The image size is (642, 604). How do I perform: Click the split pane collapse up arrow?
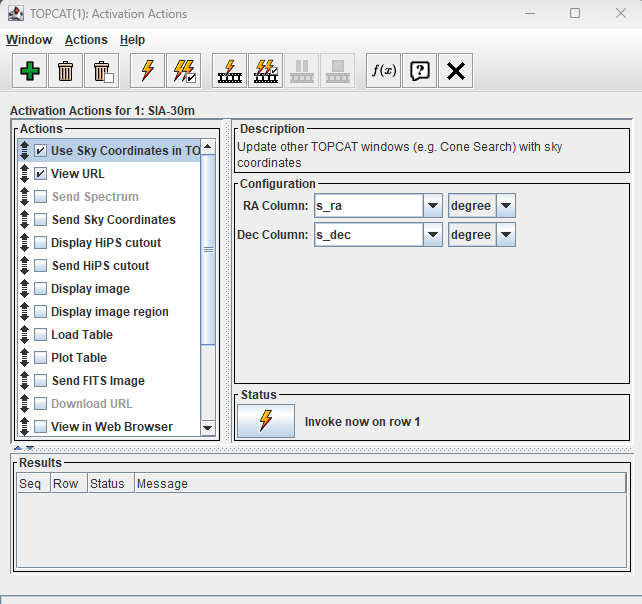[18, 448]
